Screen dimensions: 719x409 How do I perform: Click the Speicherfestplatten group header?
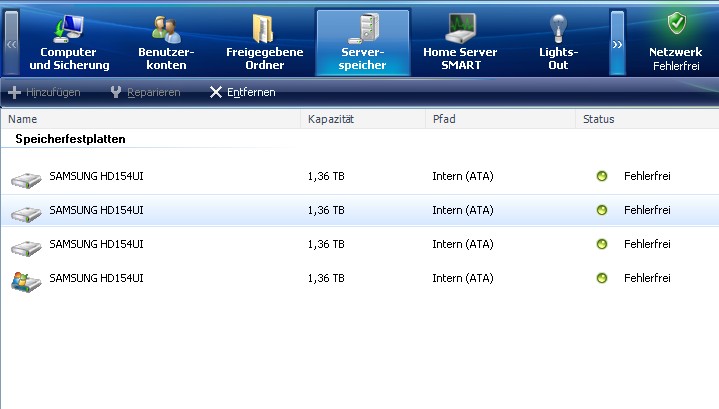(70, 139)
